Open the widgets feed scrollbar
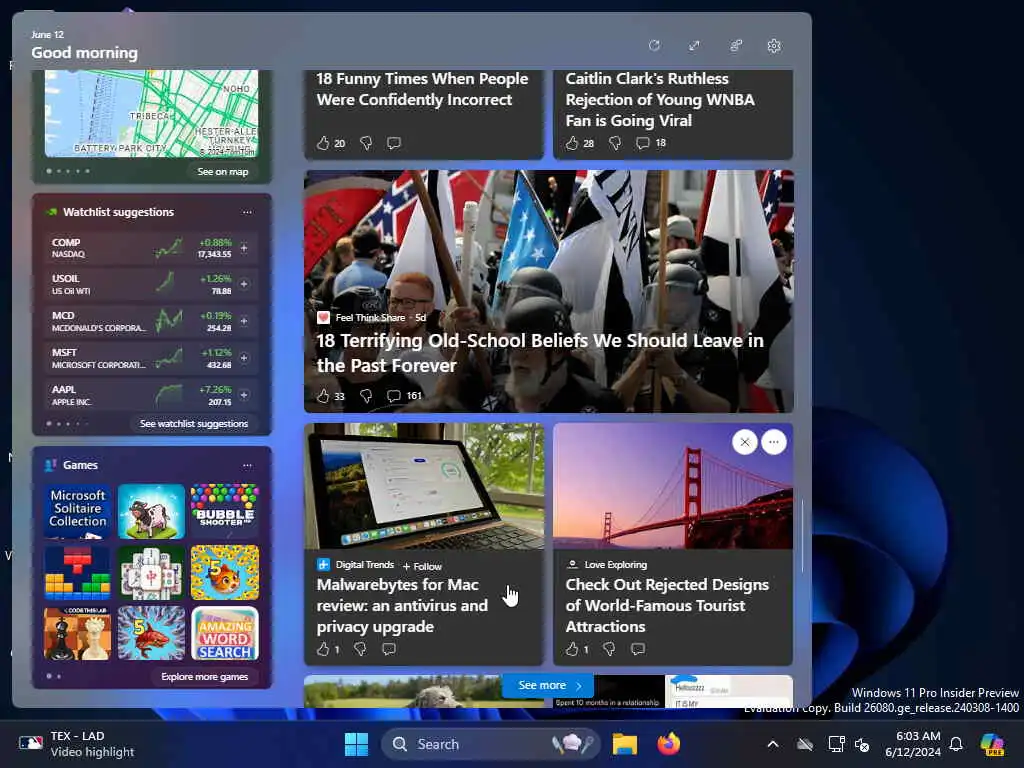The height and width of the screenshot is (768, 1024). pyautogui.click(x=803, y=536)
